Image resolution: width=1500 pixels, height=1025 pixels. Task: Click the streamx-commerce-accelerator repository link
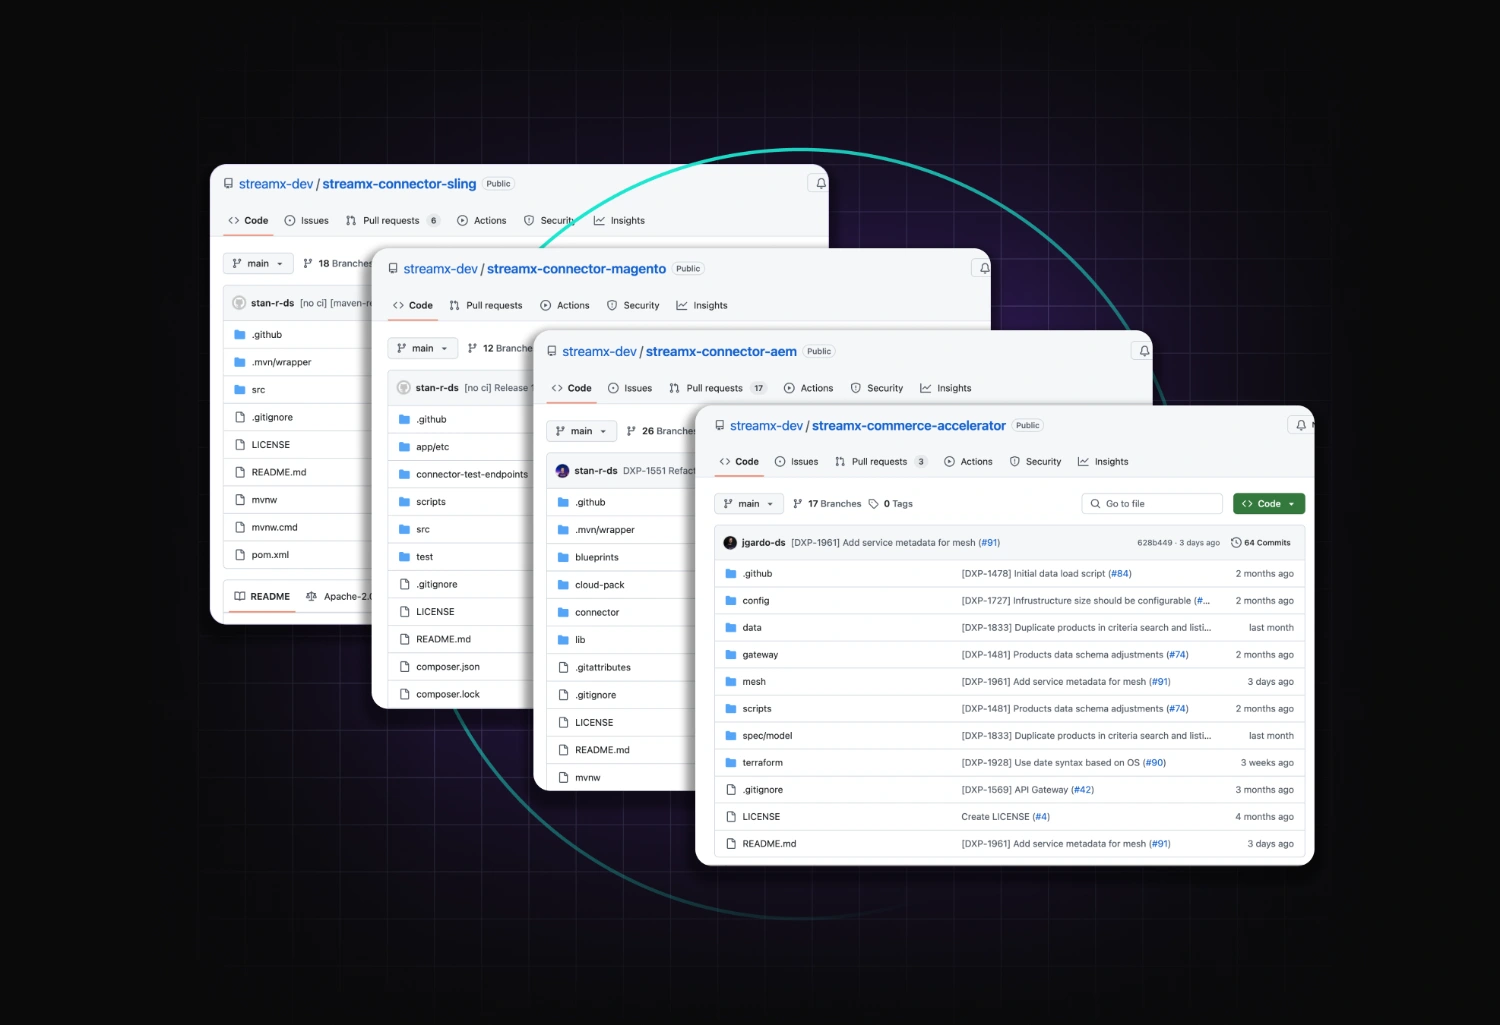point(909,425)
